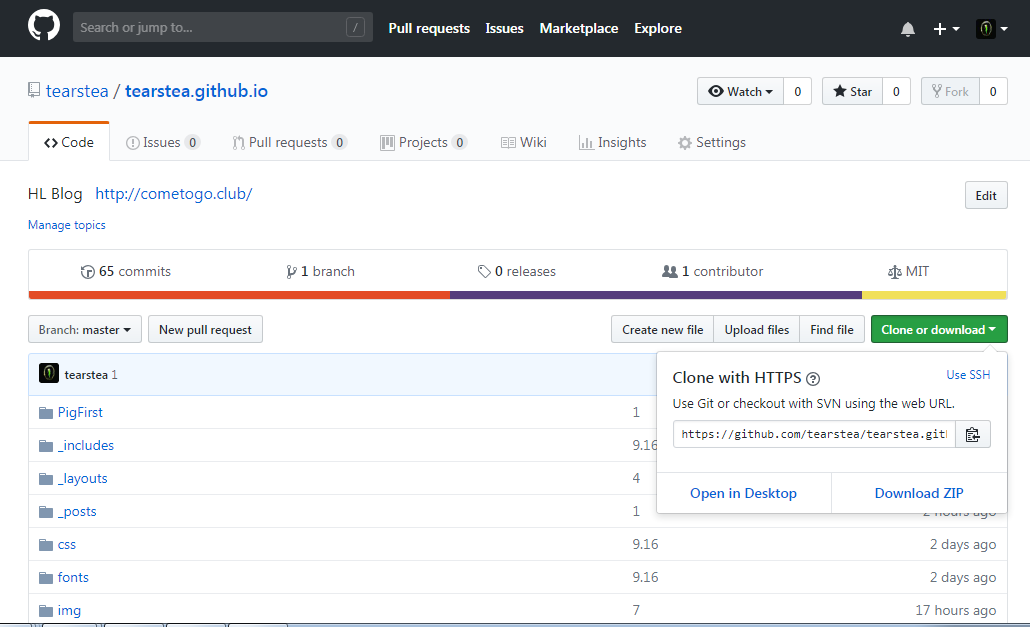Open the fork count next to Fork
Viewport: 1030px width, 627px height.
coord(993,91)
